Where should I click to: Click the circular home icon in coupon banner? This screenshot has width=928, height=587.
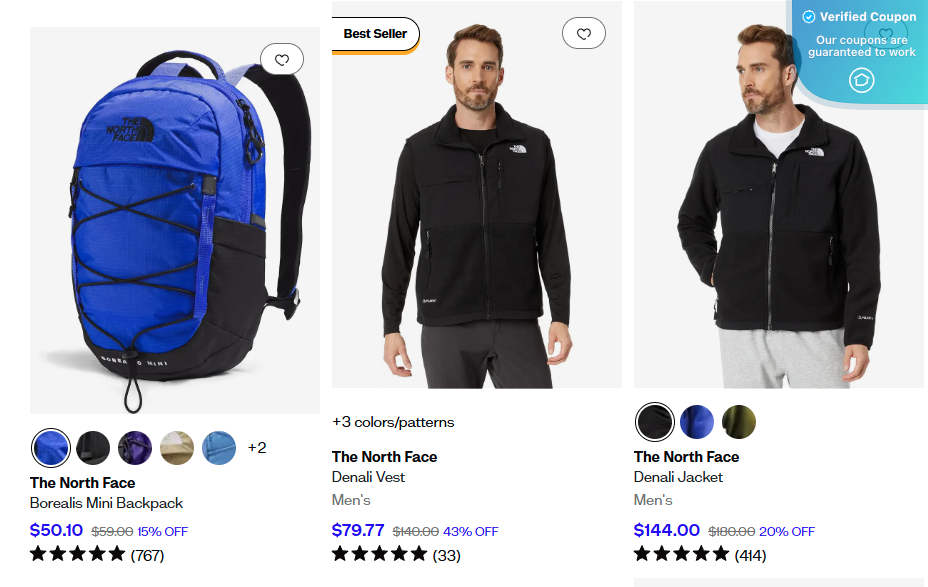click(x=861, y=81)
